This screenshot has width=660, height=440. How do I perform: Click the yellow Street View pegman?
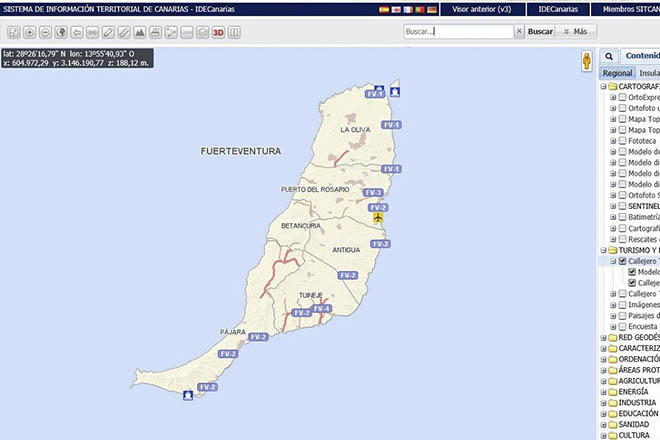tap(587, 61)
